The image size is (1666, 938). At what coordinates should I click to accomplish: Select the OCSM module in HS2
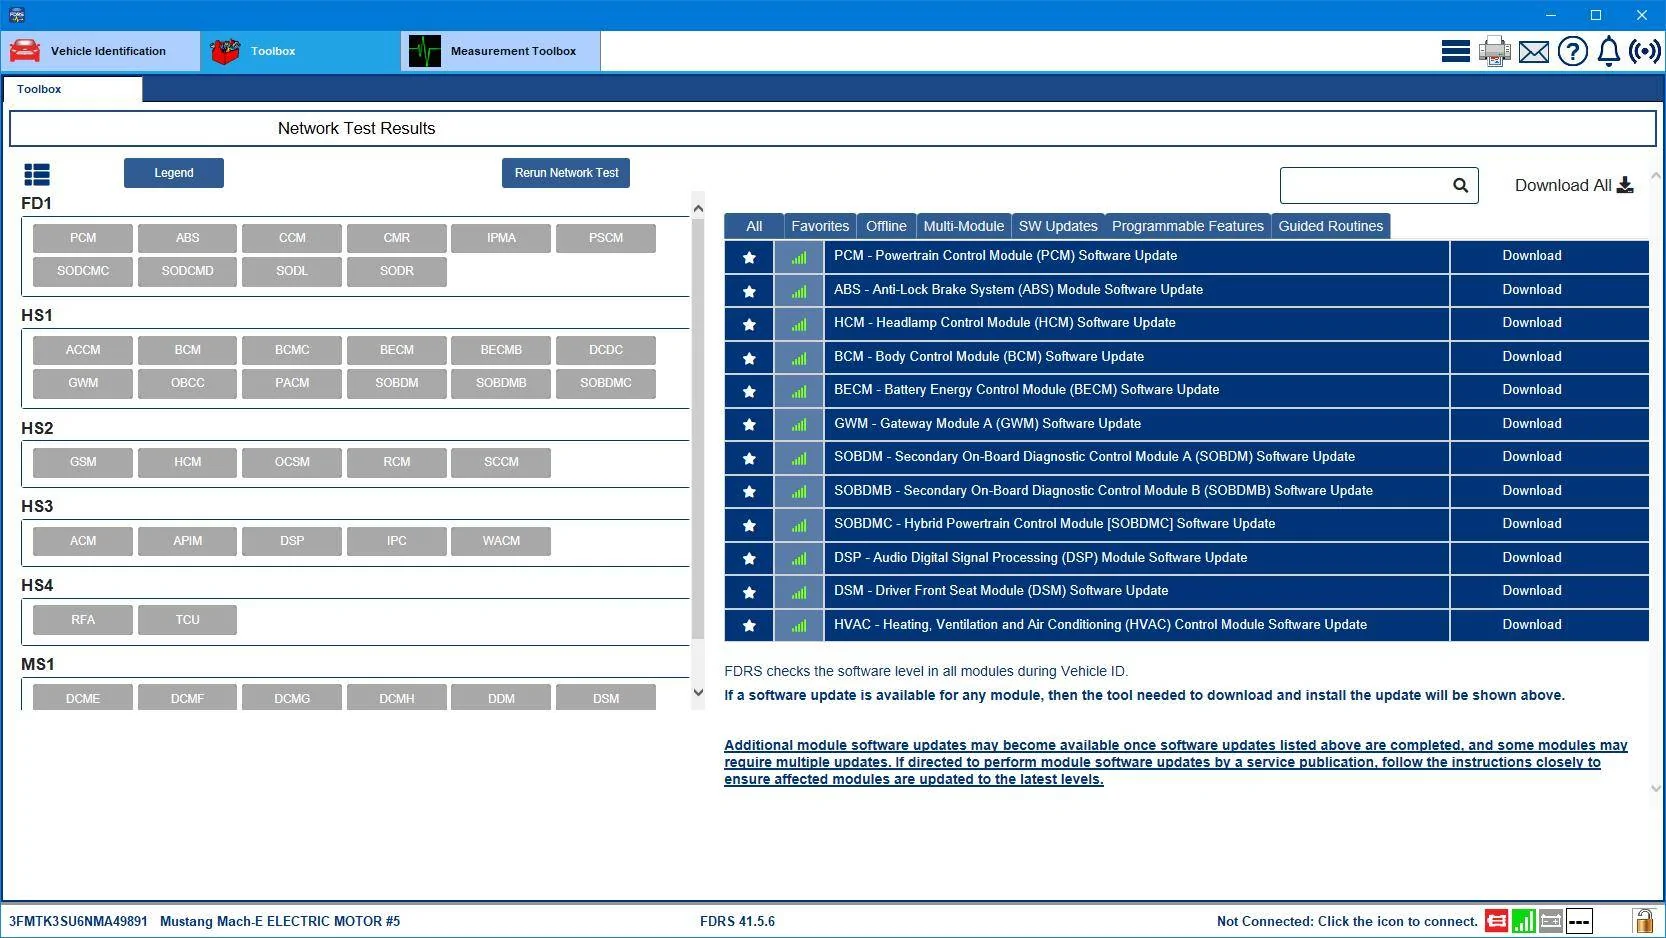click(292, 462)
